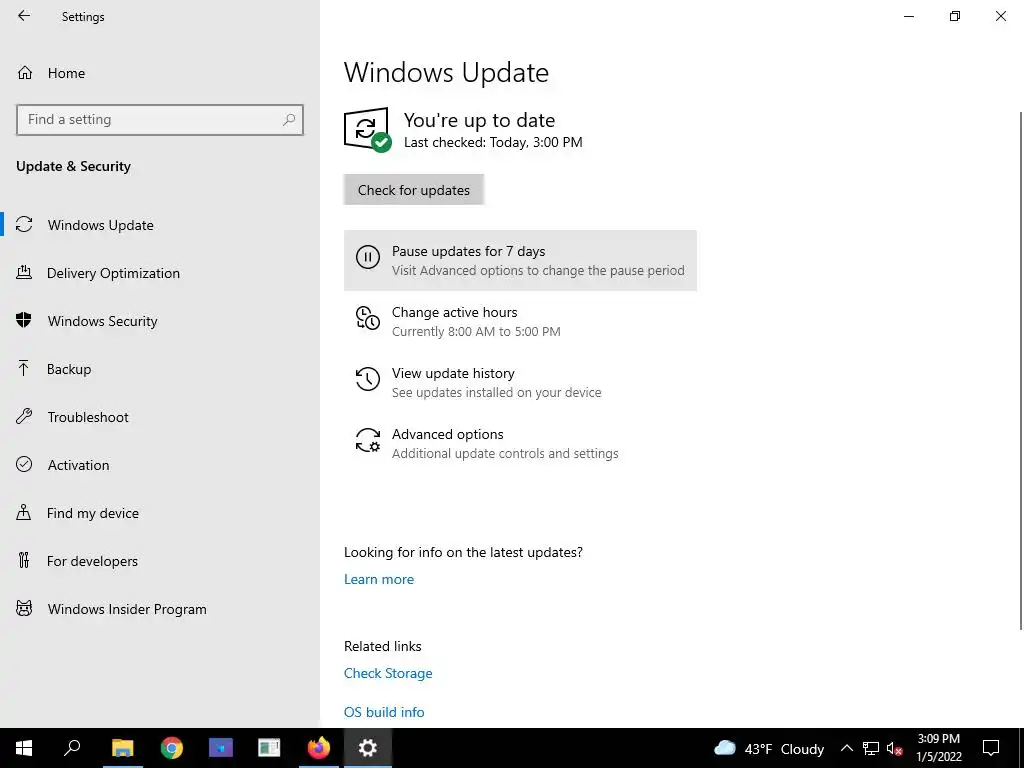Click the Find a setting field
1024x768 pixels.
click(x=160, y=120)
